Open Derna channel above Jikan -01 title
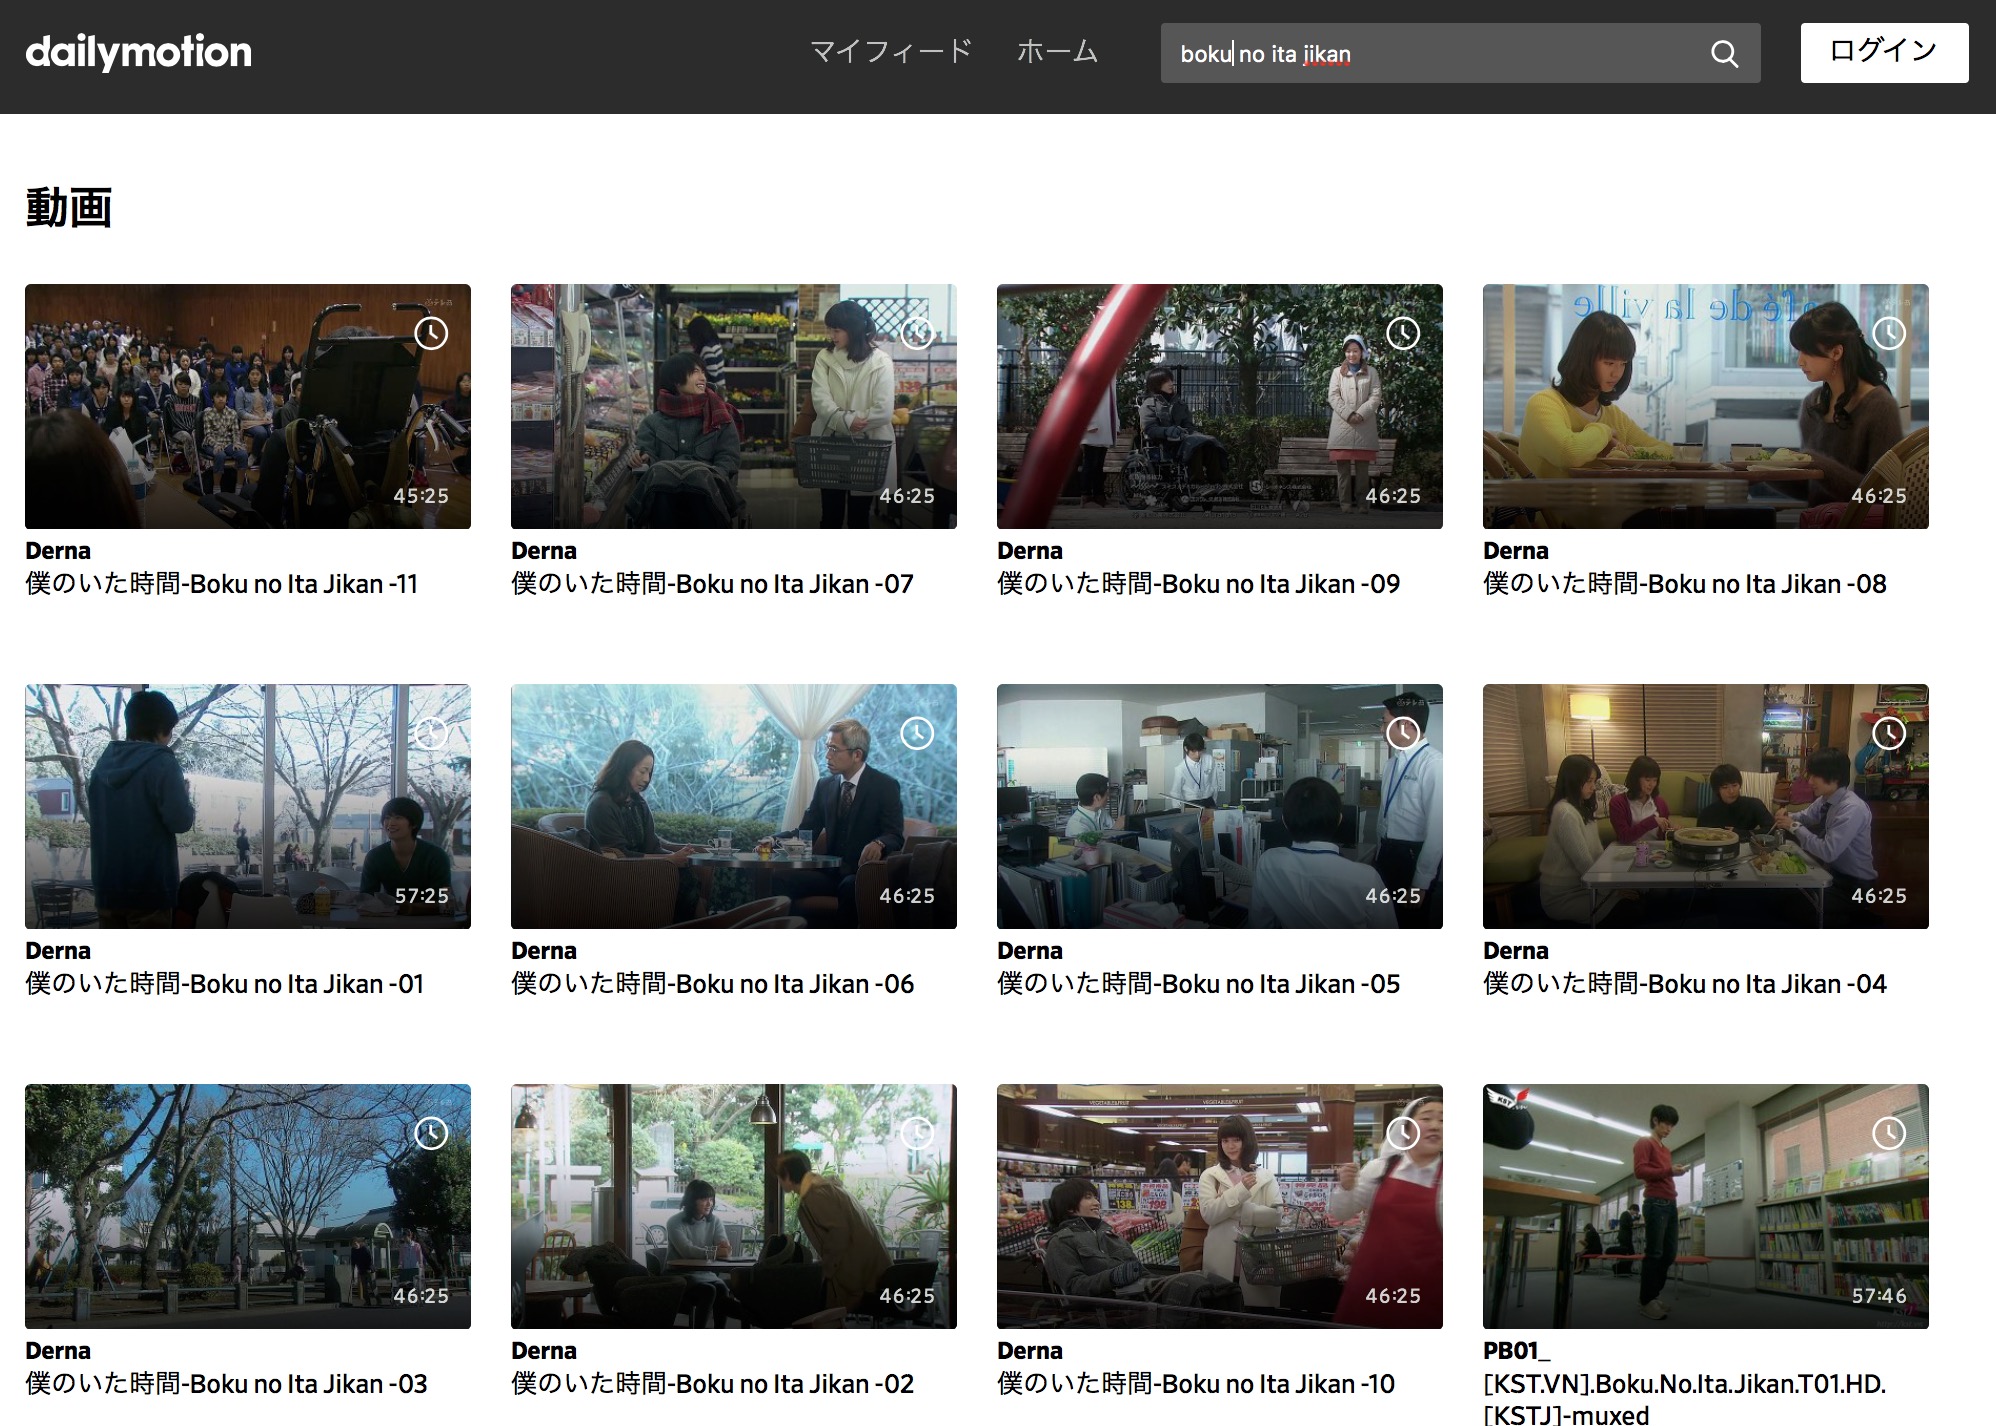The height and width of the screenshot is (1426, 1996). pos(58,951)
